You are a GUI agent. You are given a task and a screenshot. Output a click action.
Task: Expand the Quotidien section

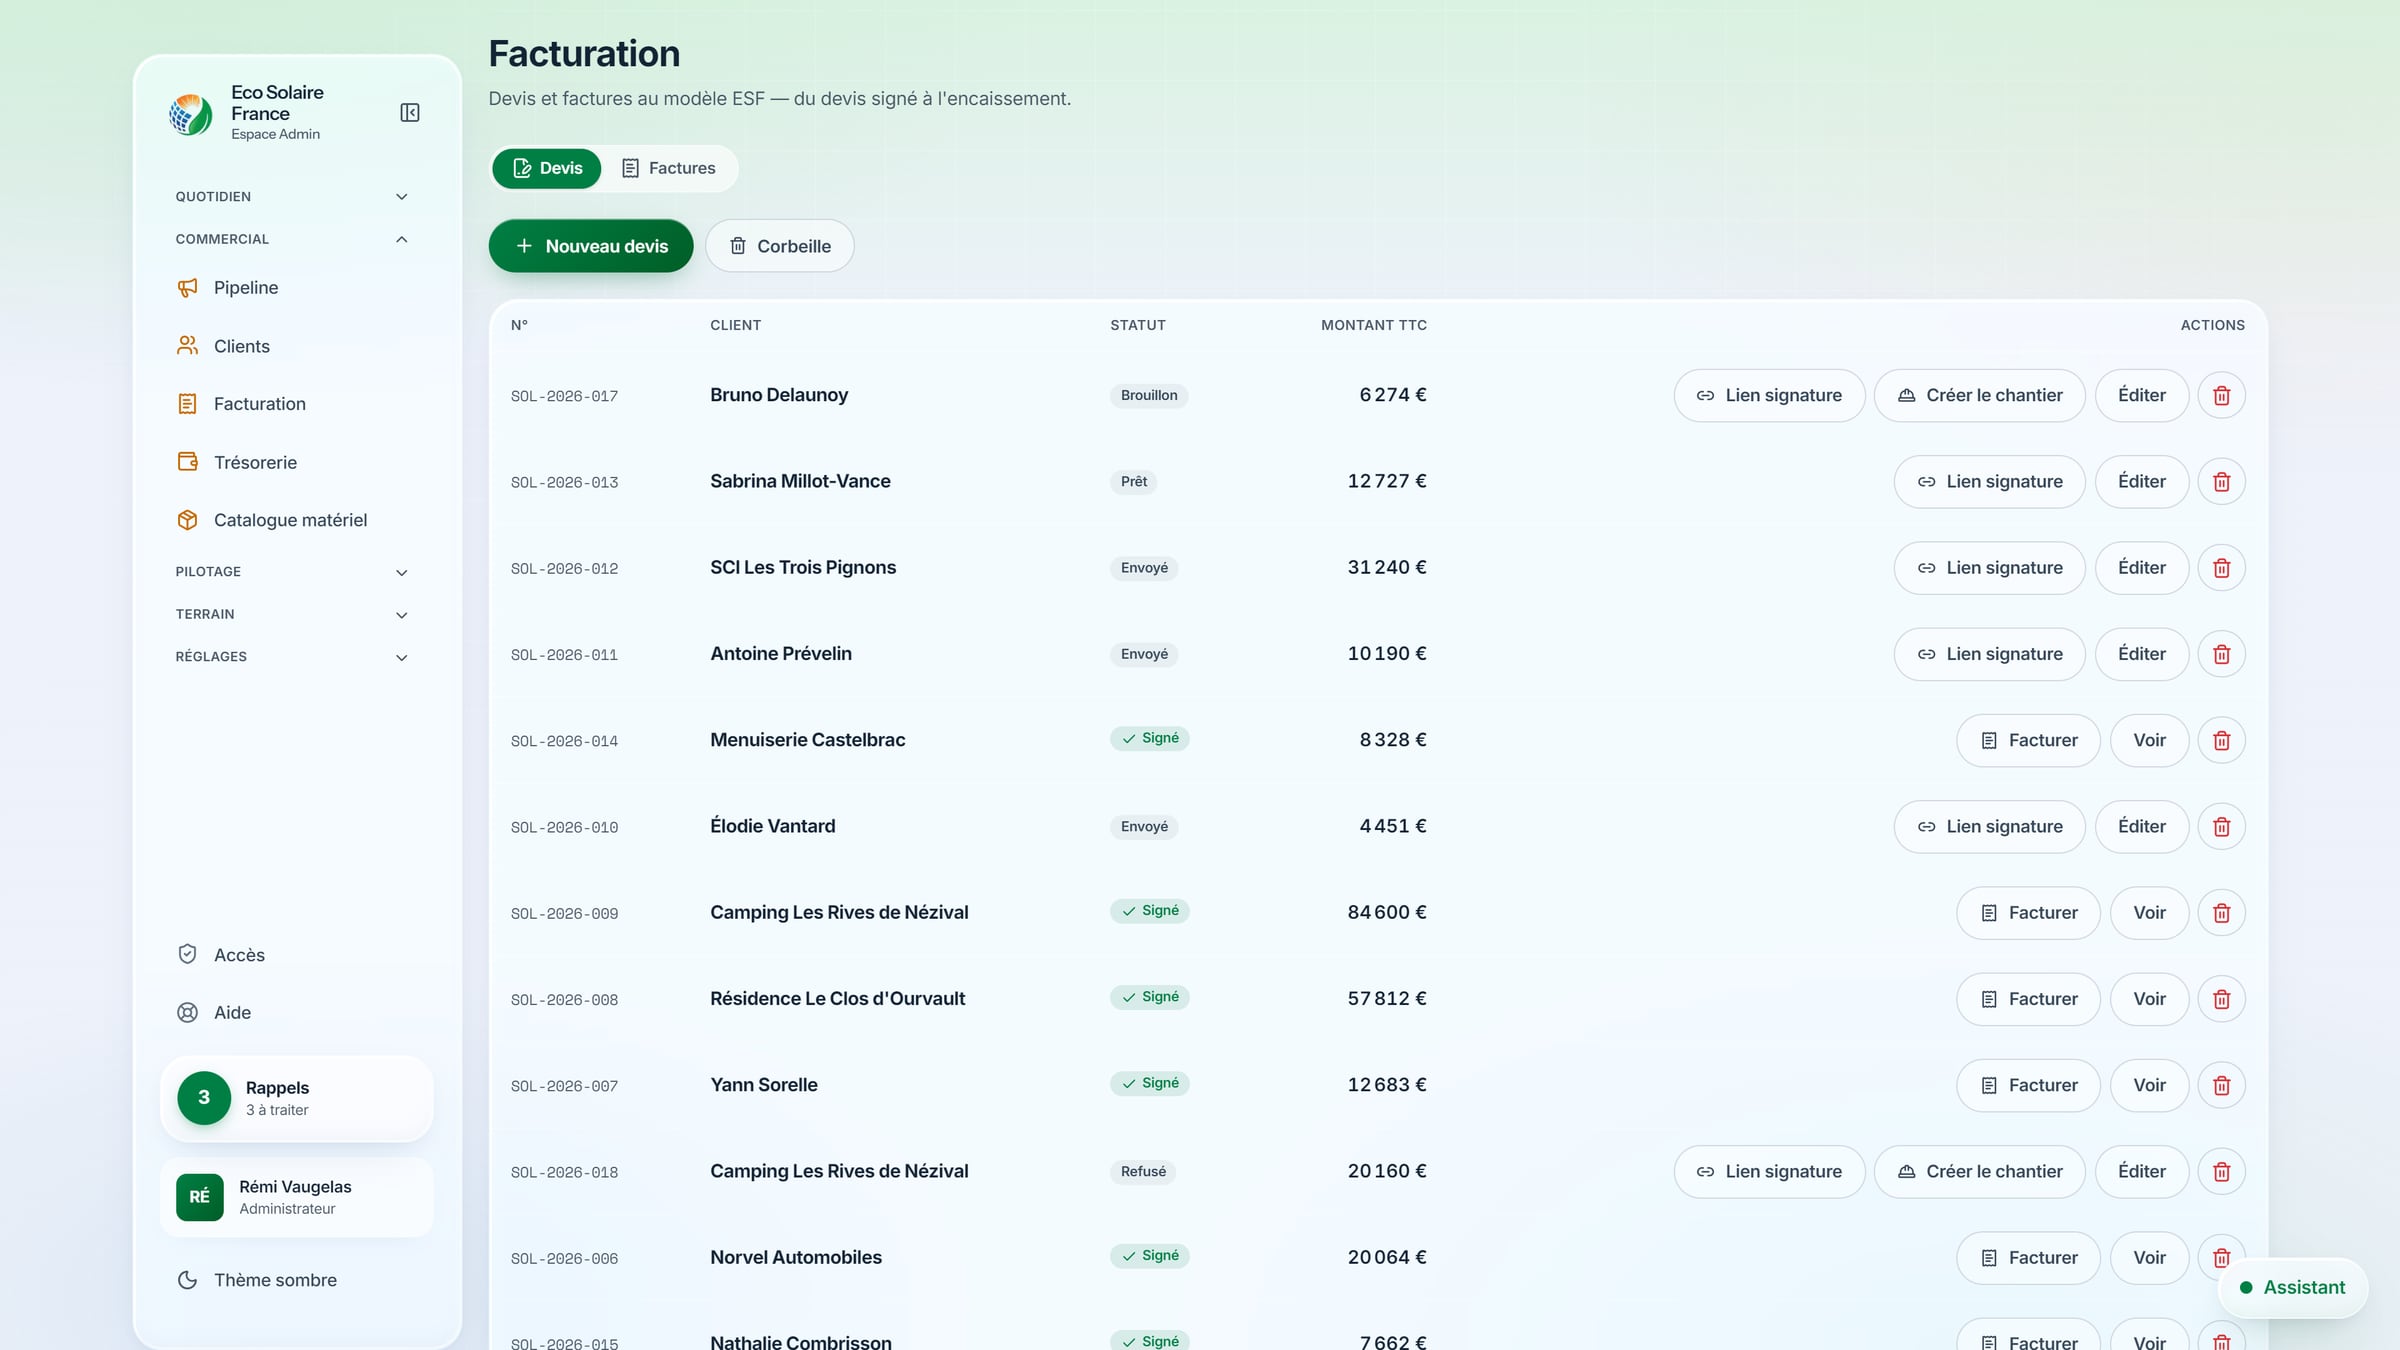click(292, 197)
